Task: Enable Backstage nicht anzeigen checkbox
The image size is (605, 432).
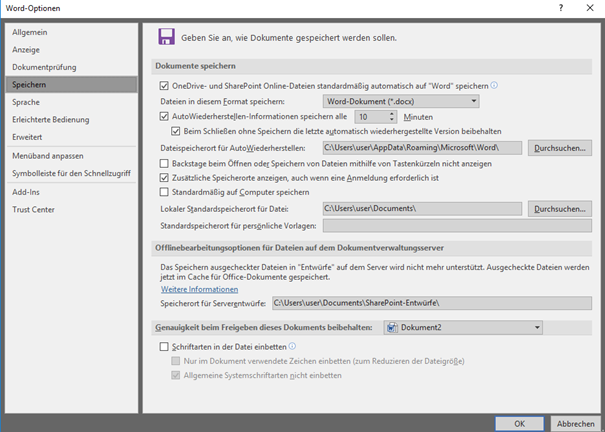Action: click(165, 163)
